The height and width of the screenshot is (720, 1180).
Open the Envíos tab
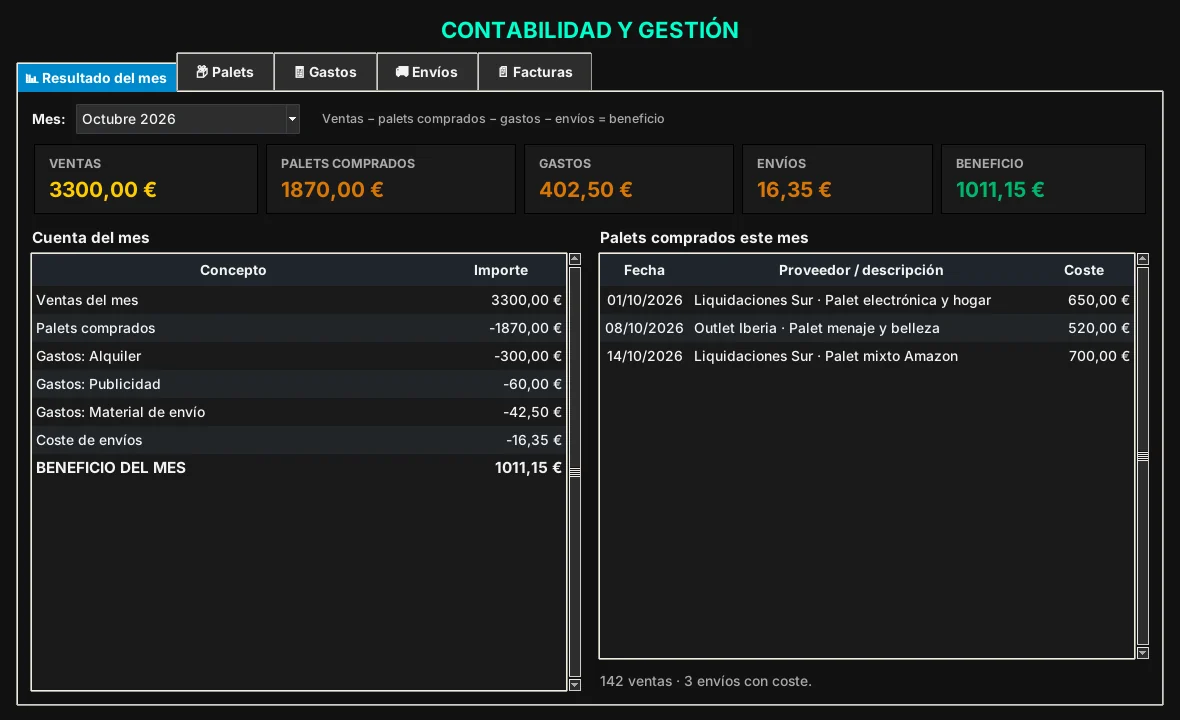tap(427, 72)
